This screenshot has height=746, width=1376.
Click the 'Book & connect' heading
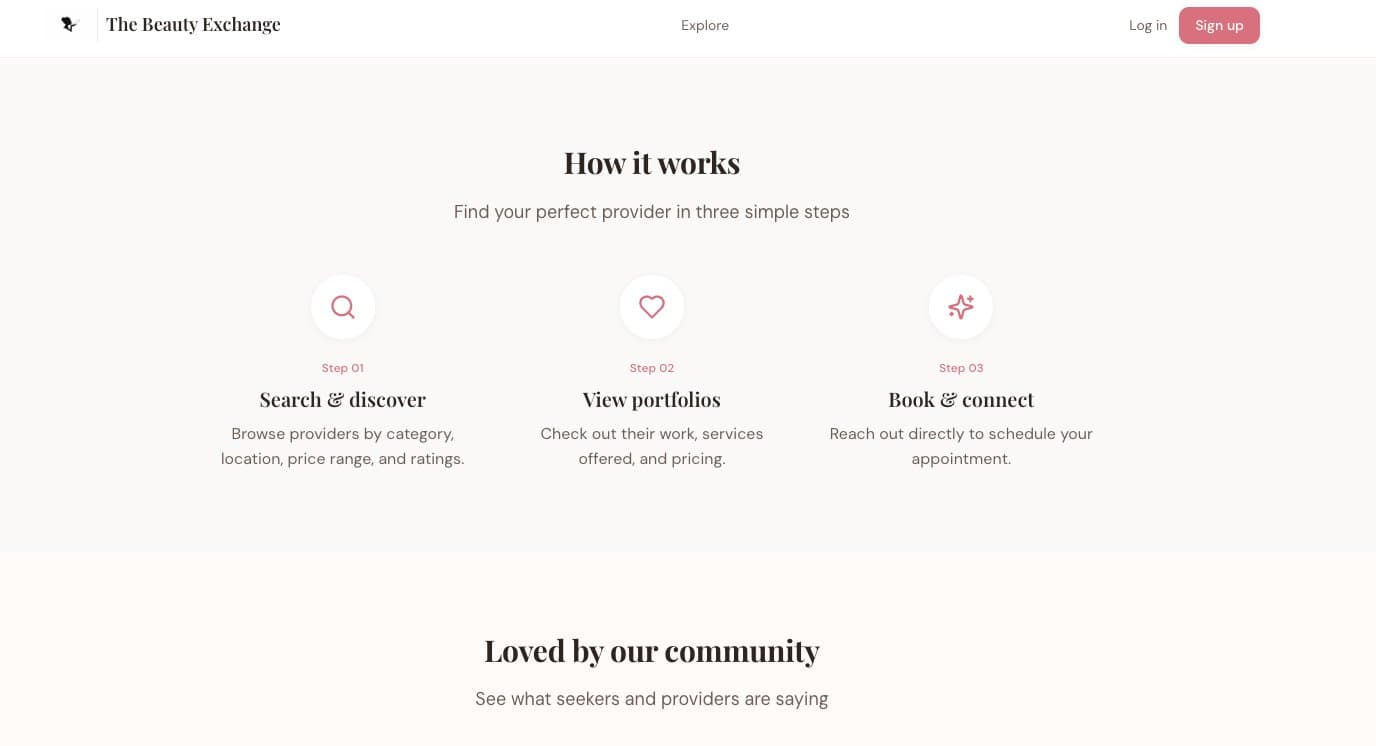[x=961, y=399]
